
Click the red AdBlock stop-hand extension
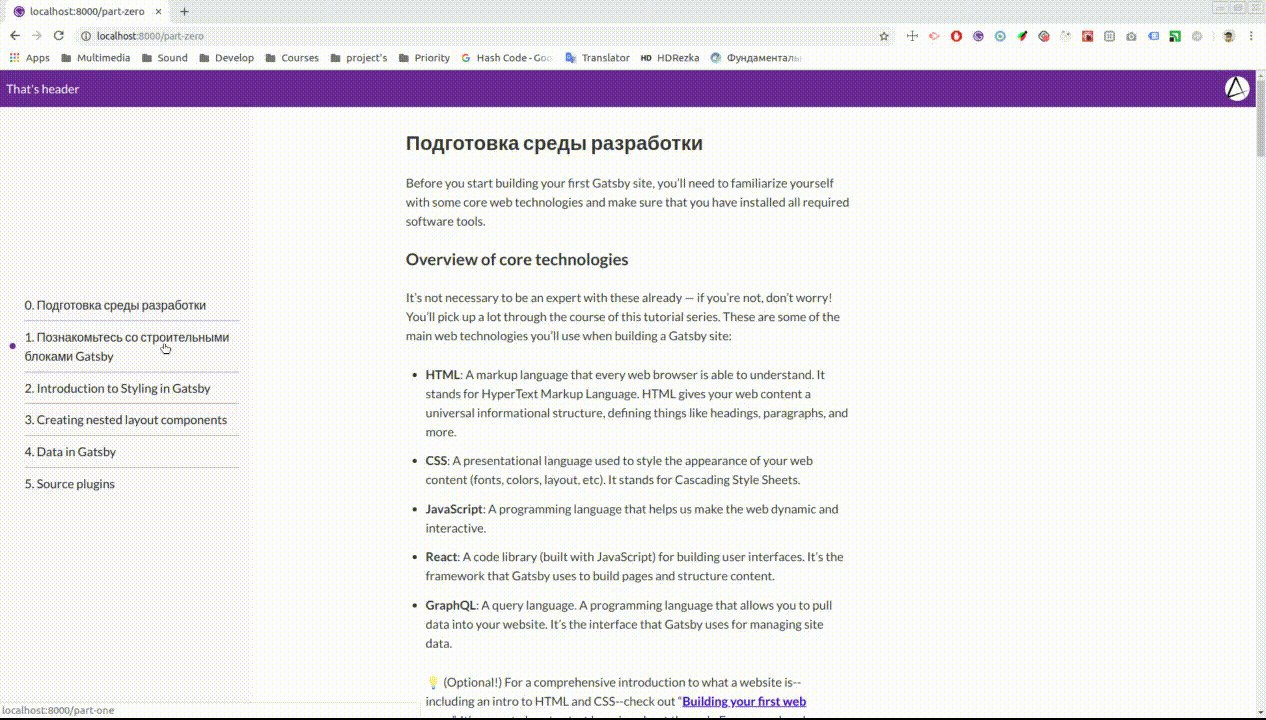pyautogui.click(x=956, y=36)
